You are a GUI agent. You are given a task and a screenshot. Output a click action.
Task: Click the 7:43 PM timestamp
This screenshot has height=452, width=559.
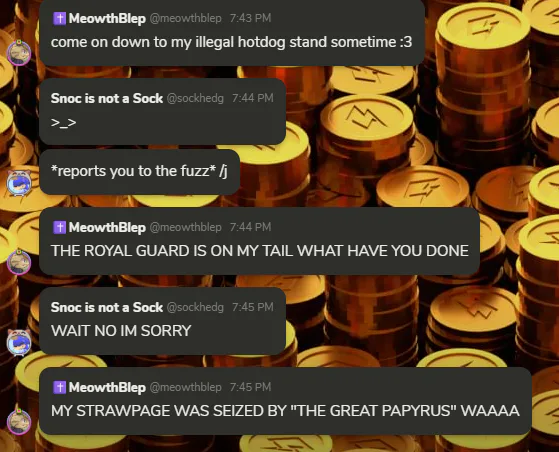(250, 18)
